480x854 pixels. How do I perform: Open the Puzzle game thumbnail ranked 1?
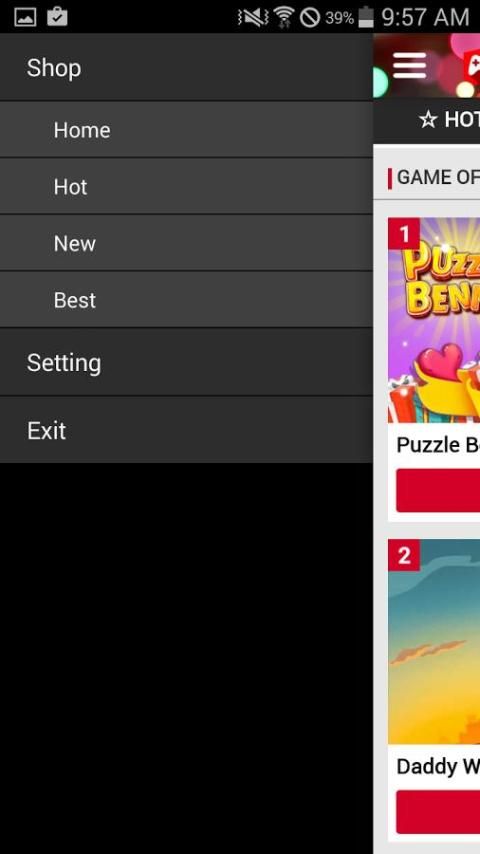[x=434, y=320]
